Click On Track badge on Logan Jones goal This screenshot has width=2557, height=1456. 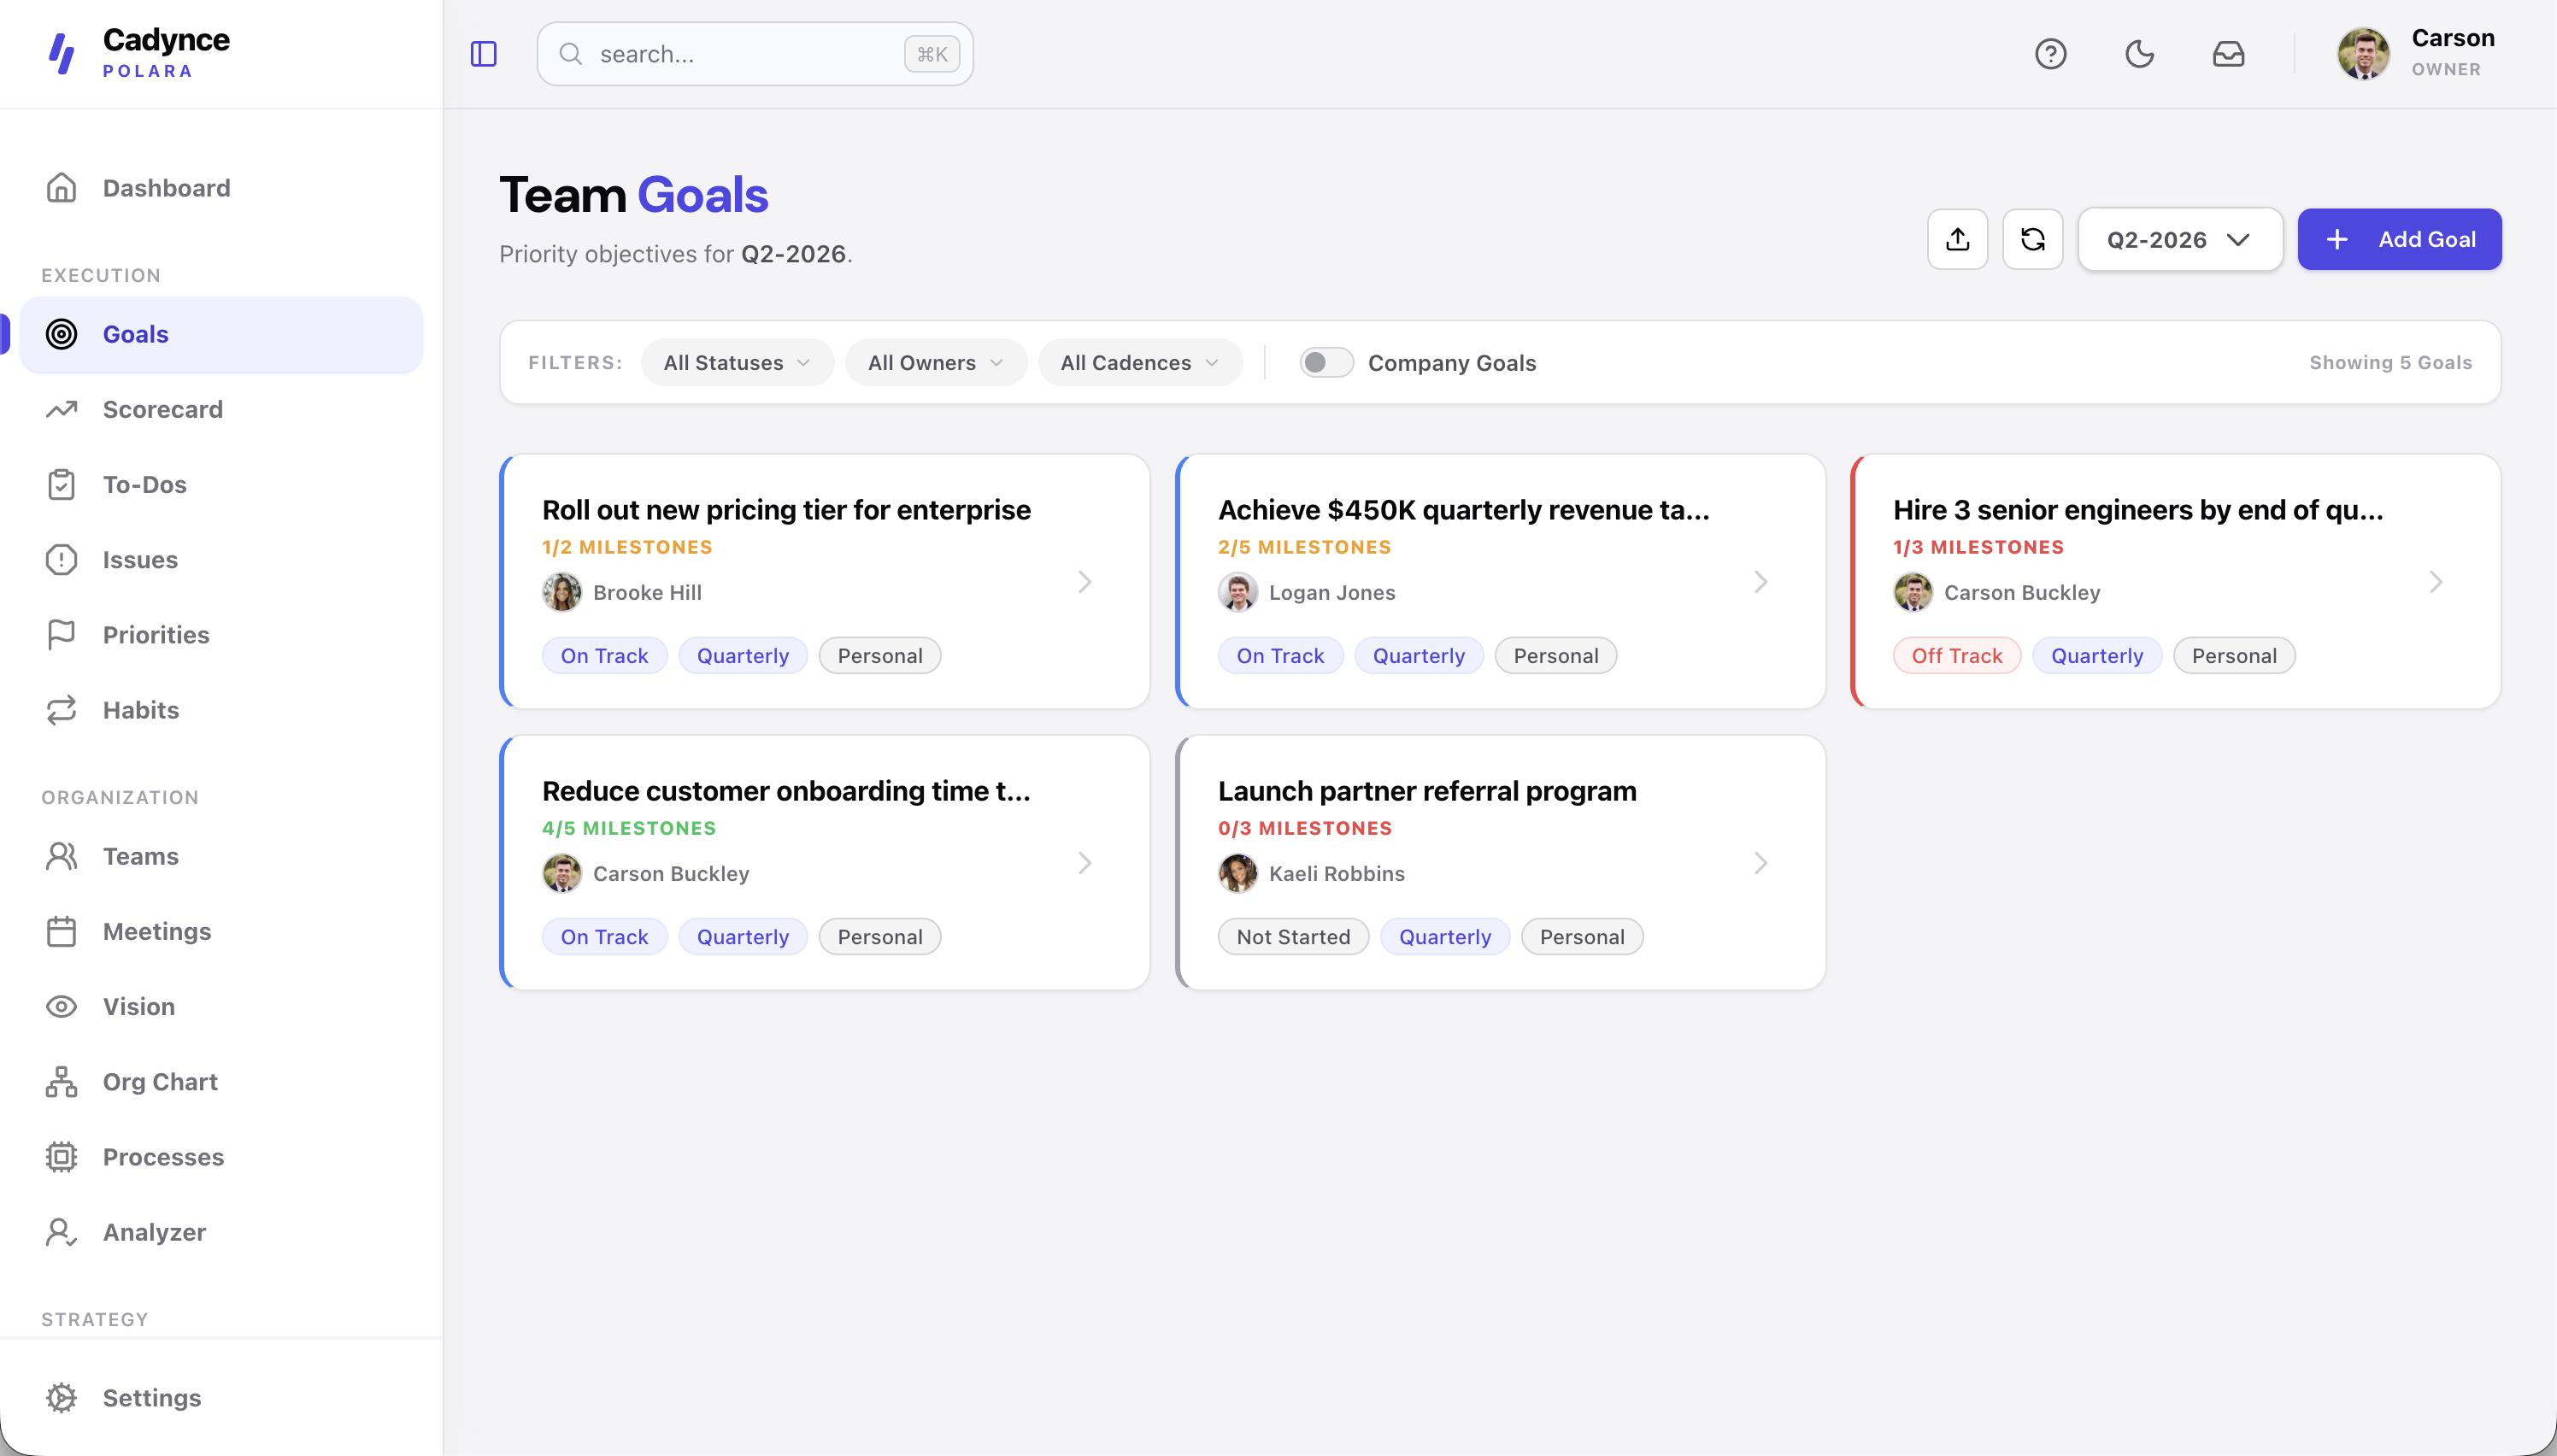1280,656
